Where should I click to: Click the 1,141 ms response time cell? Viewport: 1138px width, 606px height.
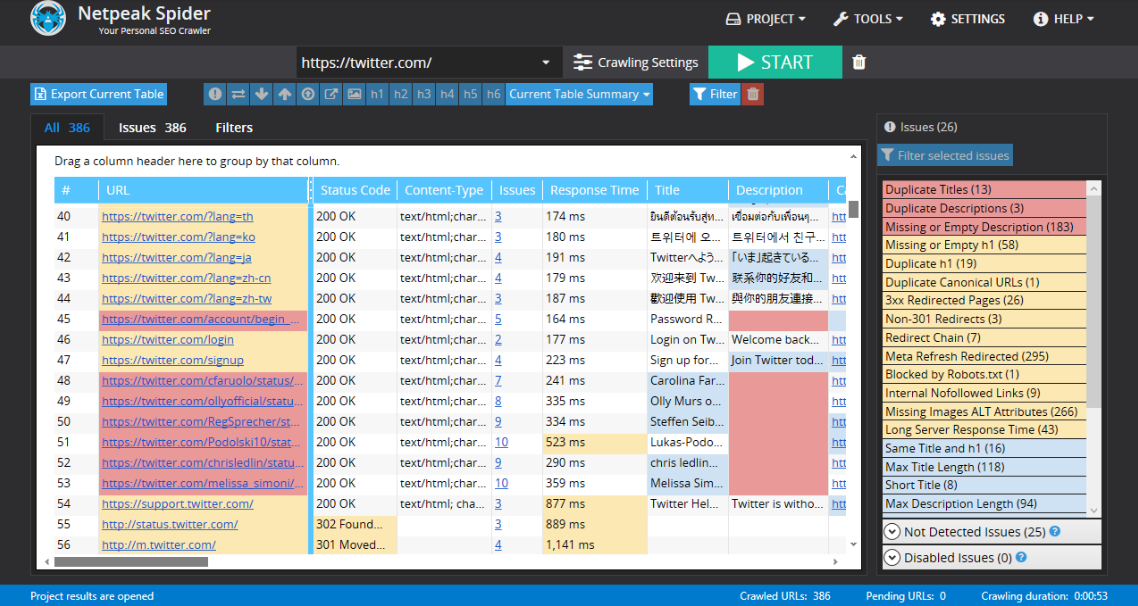pos(594,544)
